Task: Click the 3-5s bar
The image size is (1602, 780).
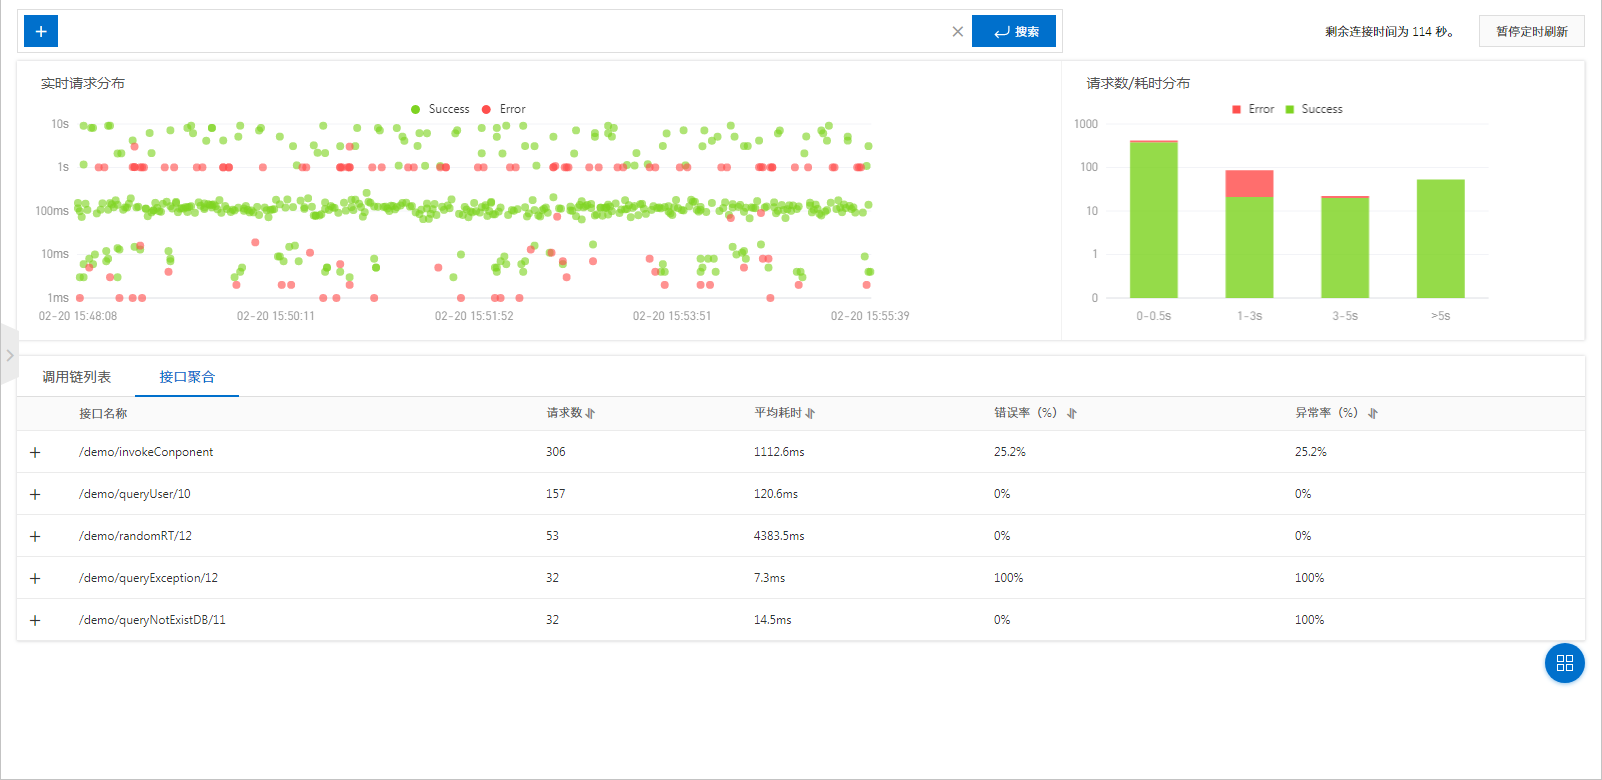Action: 1345,247
